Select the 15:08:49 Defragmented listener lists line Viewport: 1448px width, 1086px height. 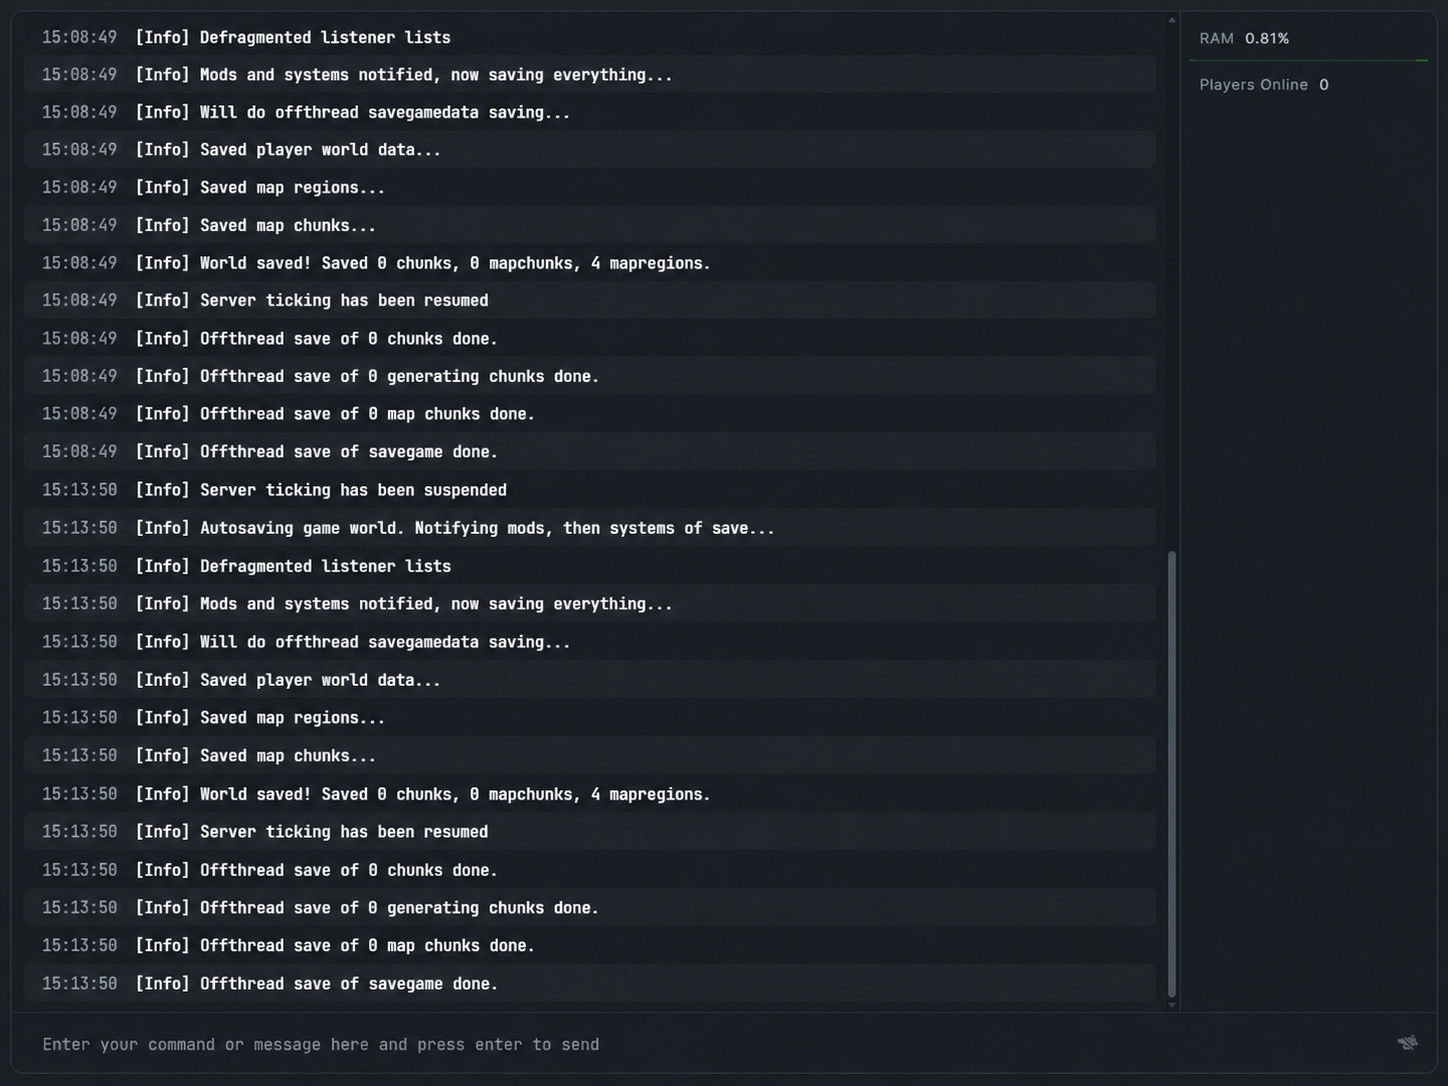[x=590, y=37]
